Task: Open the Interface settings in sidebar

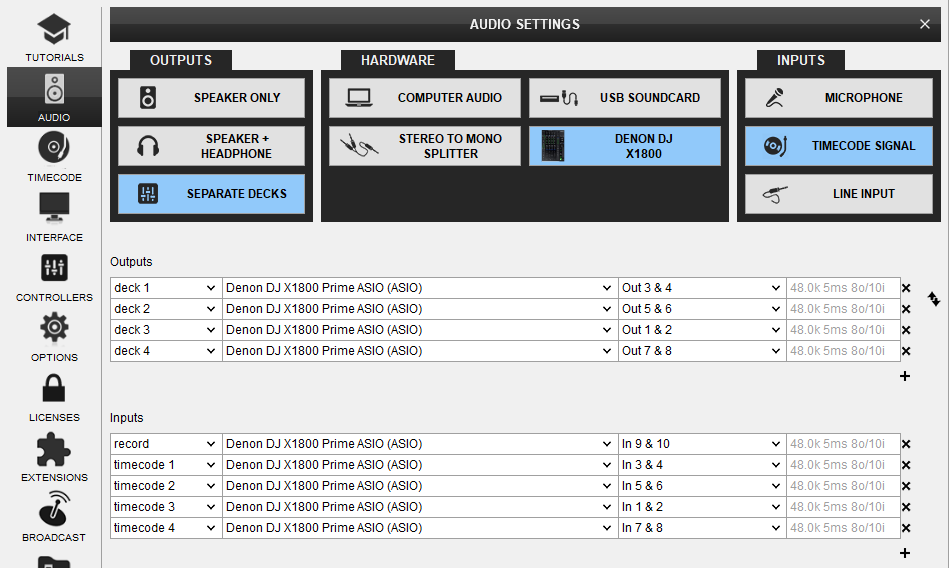Action: click(x=54, y=217)
